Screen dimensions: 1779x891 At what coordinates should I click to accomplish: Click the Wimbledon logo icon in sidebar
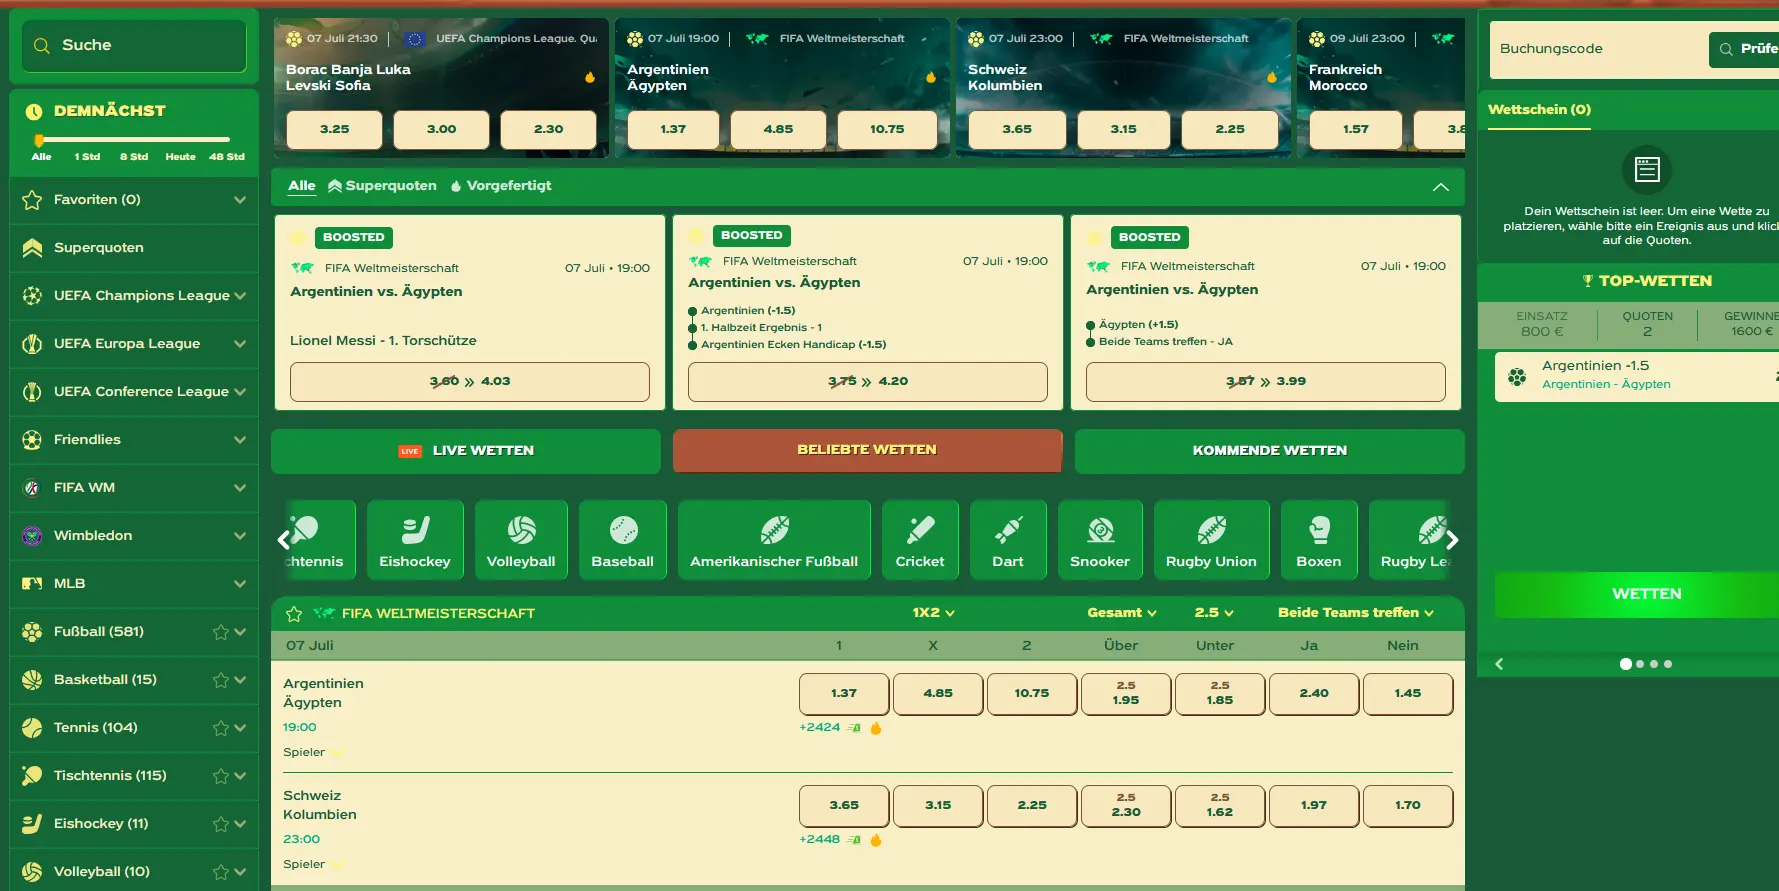(32, 536)
